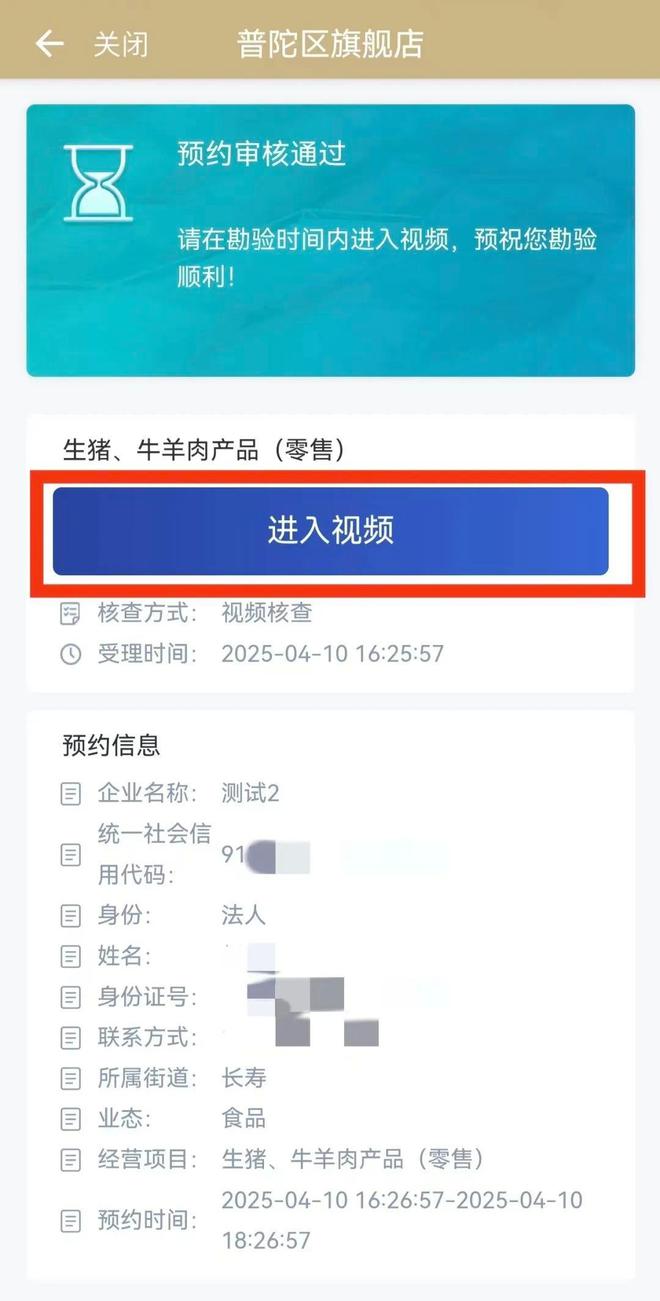Click the 预约信息 section header

click(x=111, y=745)
